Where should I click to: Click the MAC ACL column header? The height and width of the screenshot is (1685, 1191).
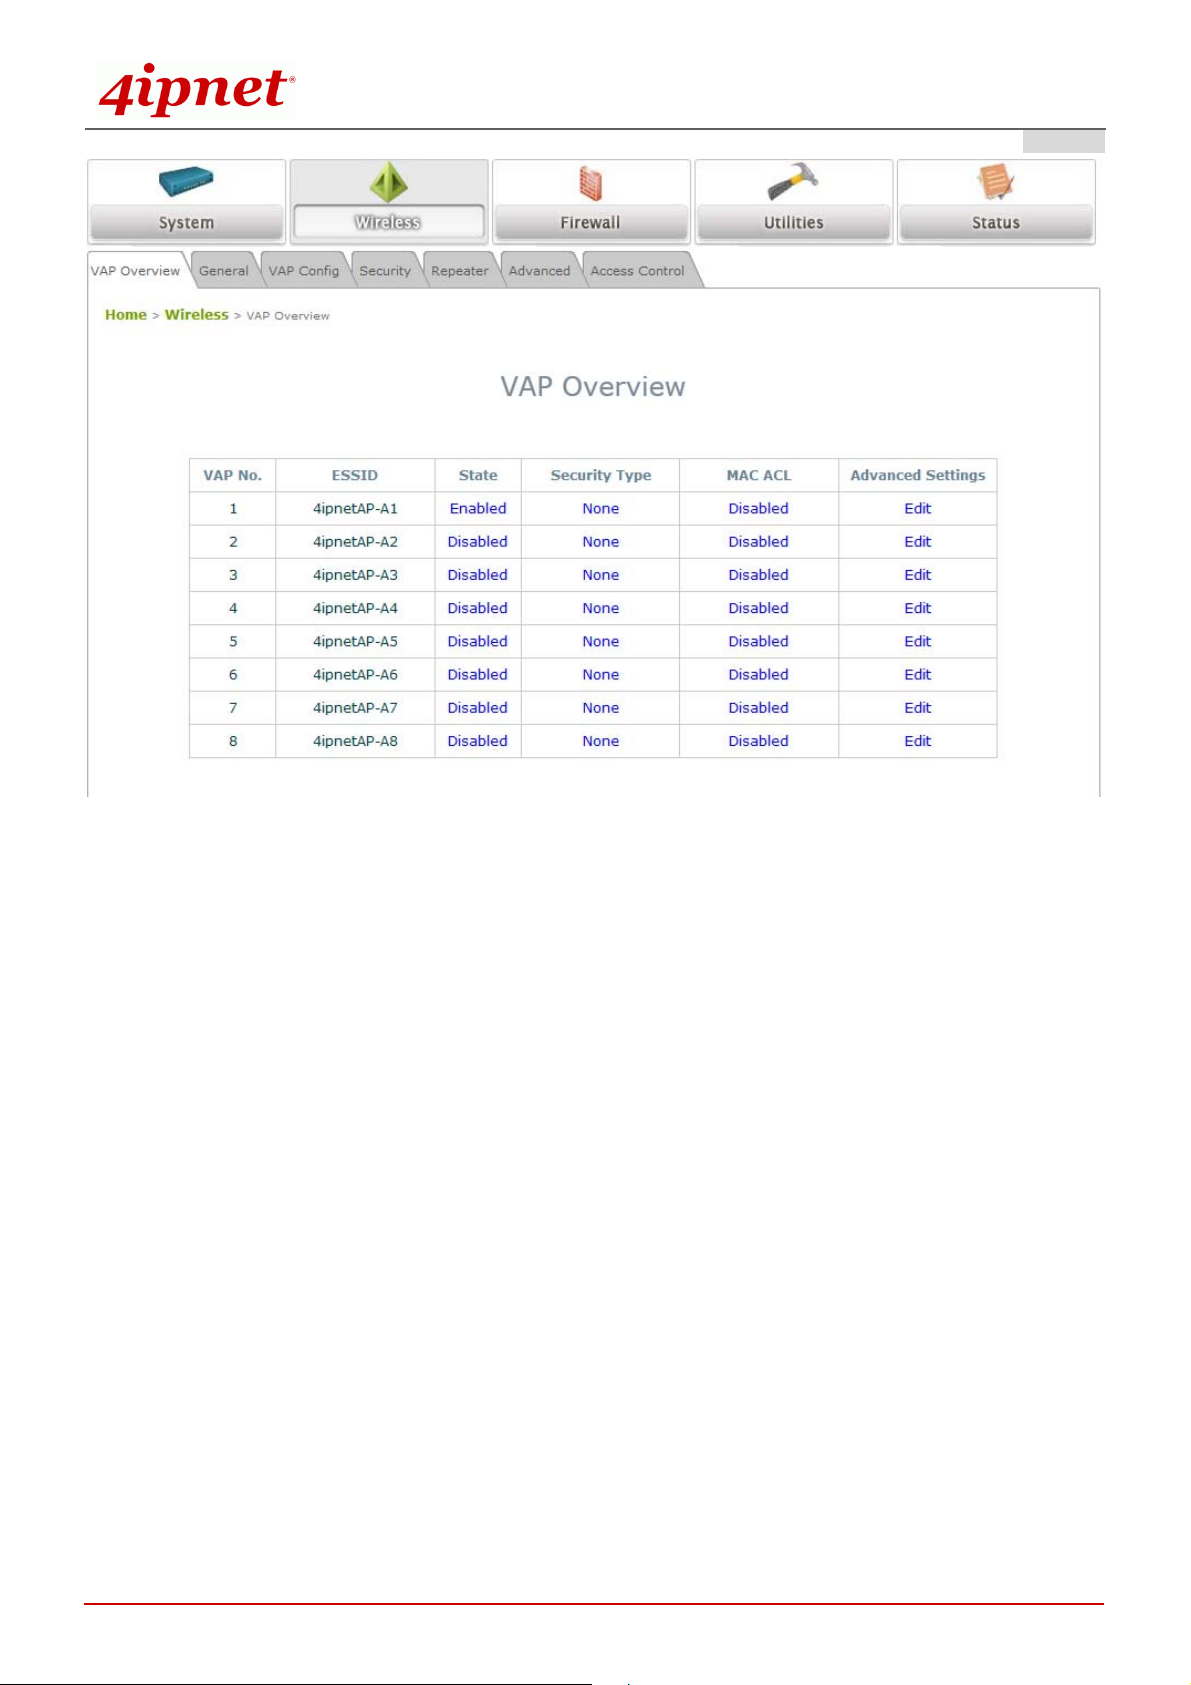coord(759,476)
